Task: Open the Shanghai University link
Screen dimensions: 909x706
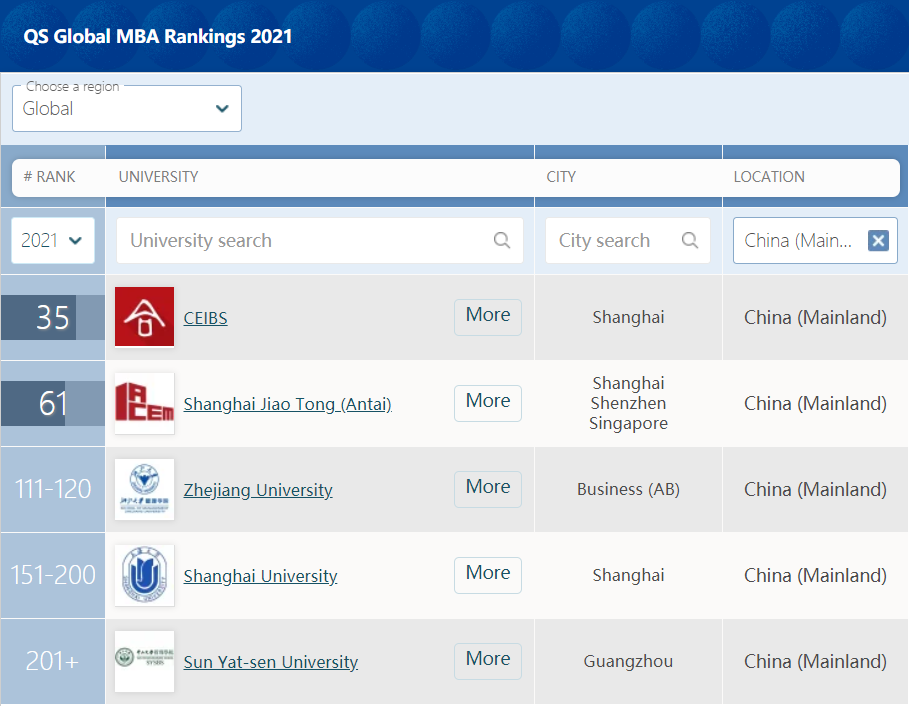Action: pos(260,576)
